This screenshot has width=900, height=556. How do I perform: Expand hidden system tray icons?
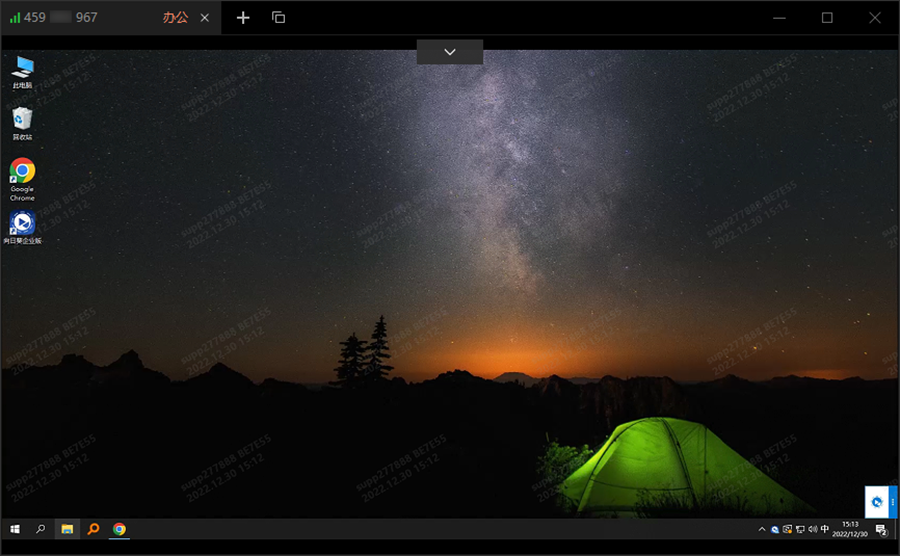762,529
